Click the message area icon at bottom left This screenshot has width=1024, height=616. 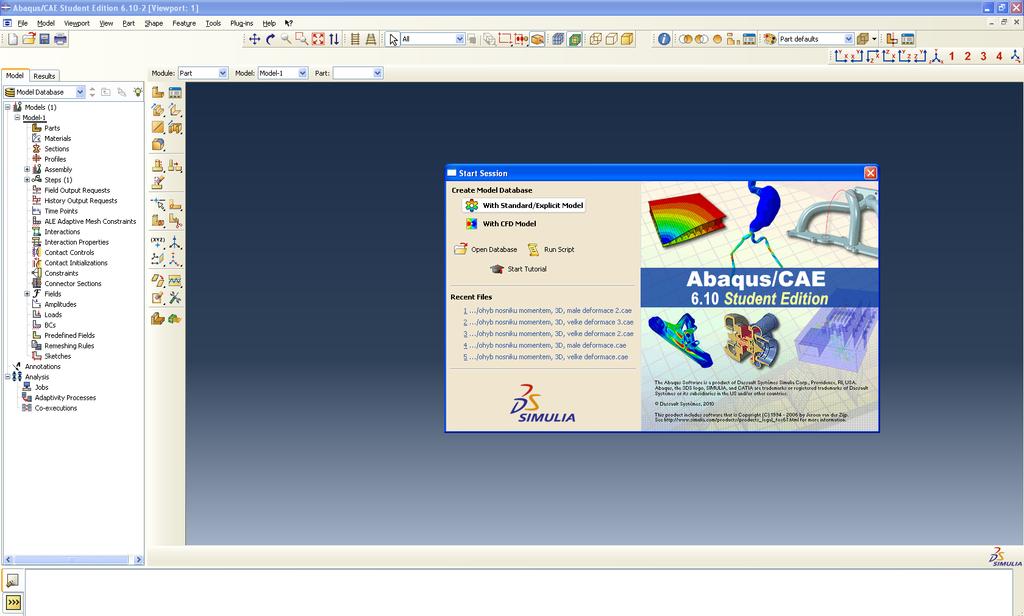click(13, 579)
